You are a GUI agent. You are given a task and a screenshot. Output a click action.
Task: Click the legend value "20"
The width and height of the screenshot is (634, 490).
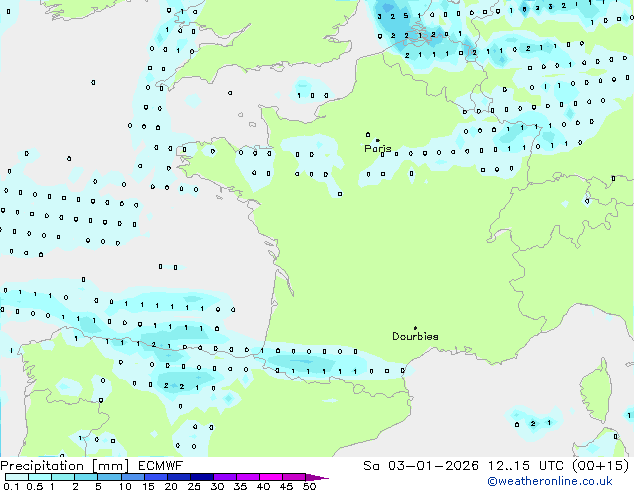tap(171, 486)
